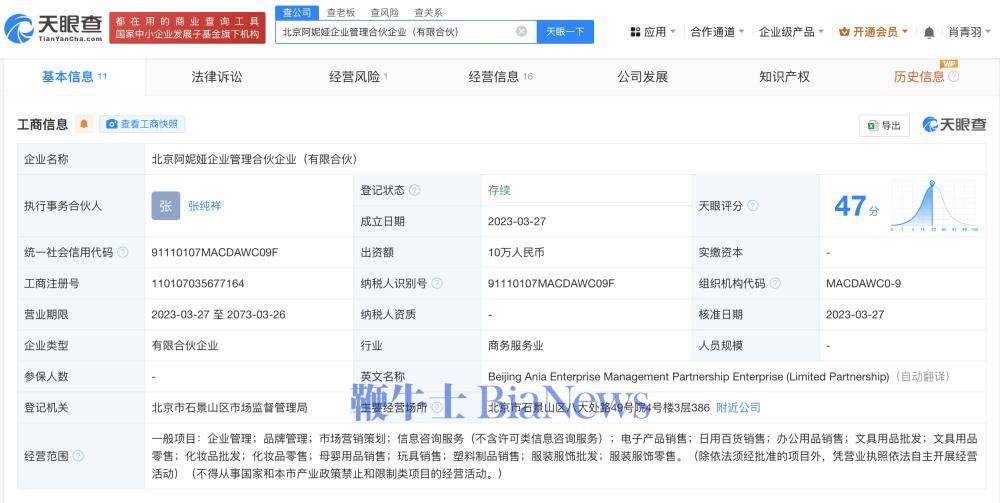Viewport: 1000px width, 503px height.
Task: Switch to the 公司发展 tab
Action: tap(642, 77)
